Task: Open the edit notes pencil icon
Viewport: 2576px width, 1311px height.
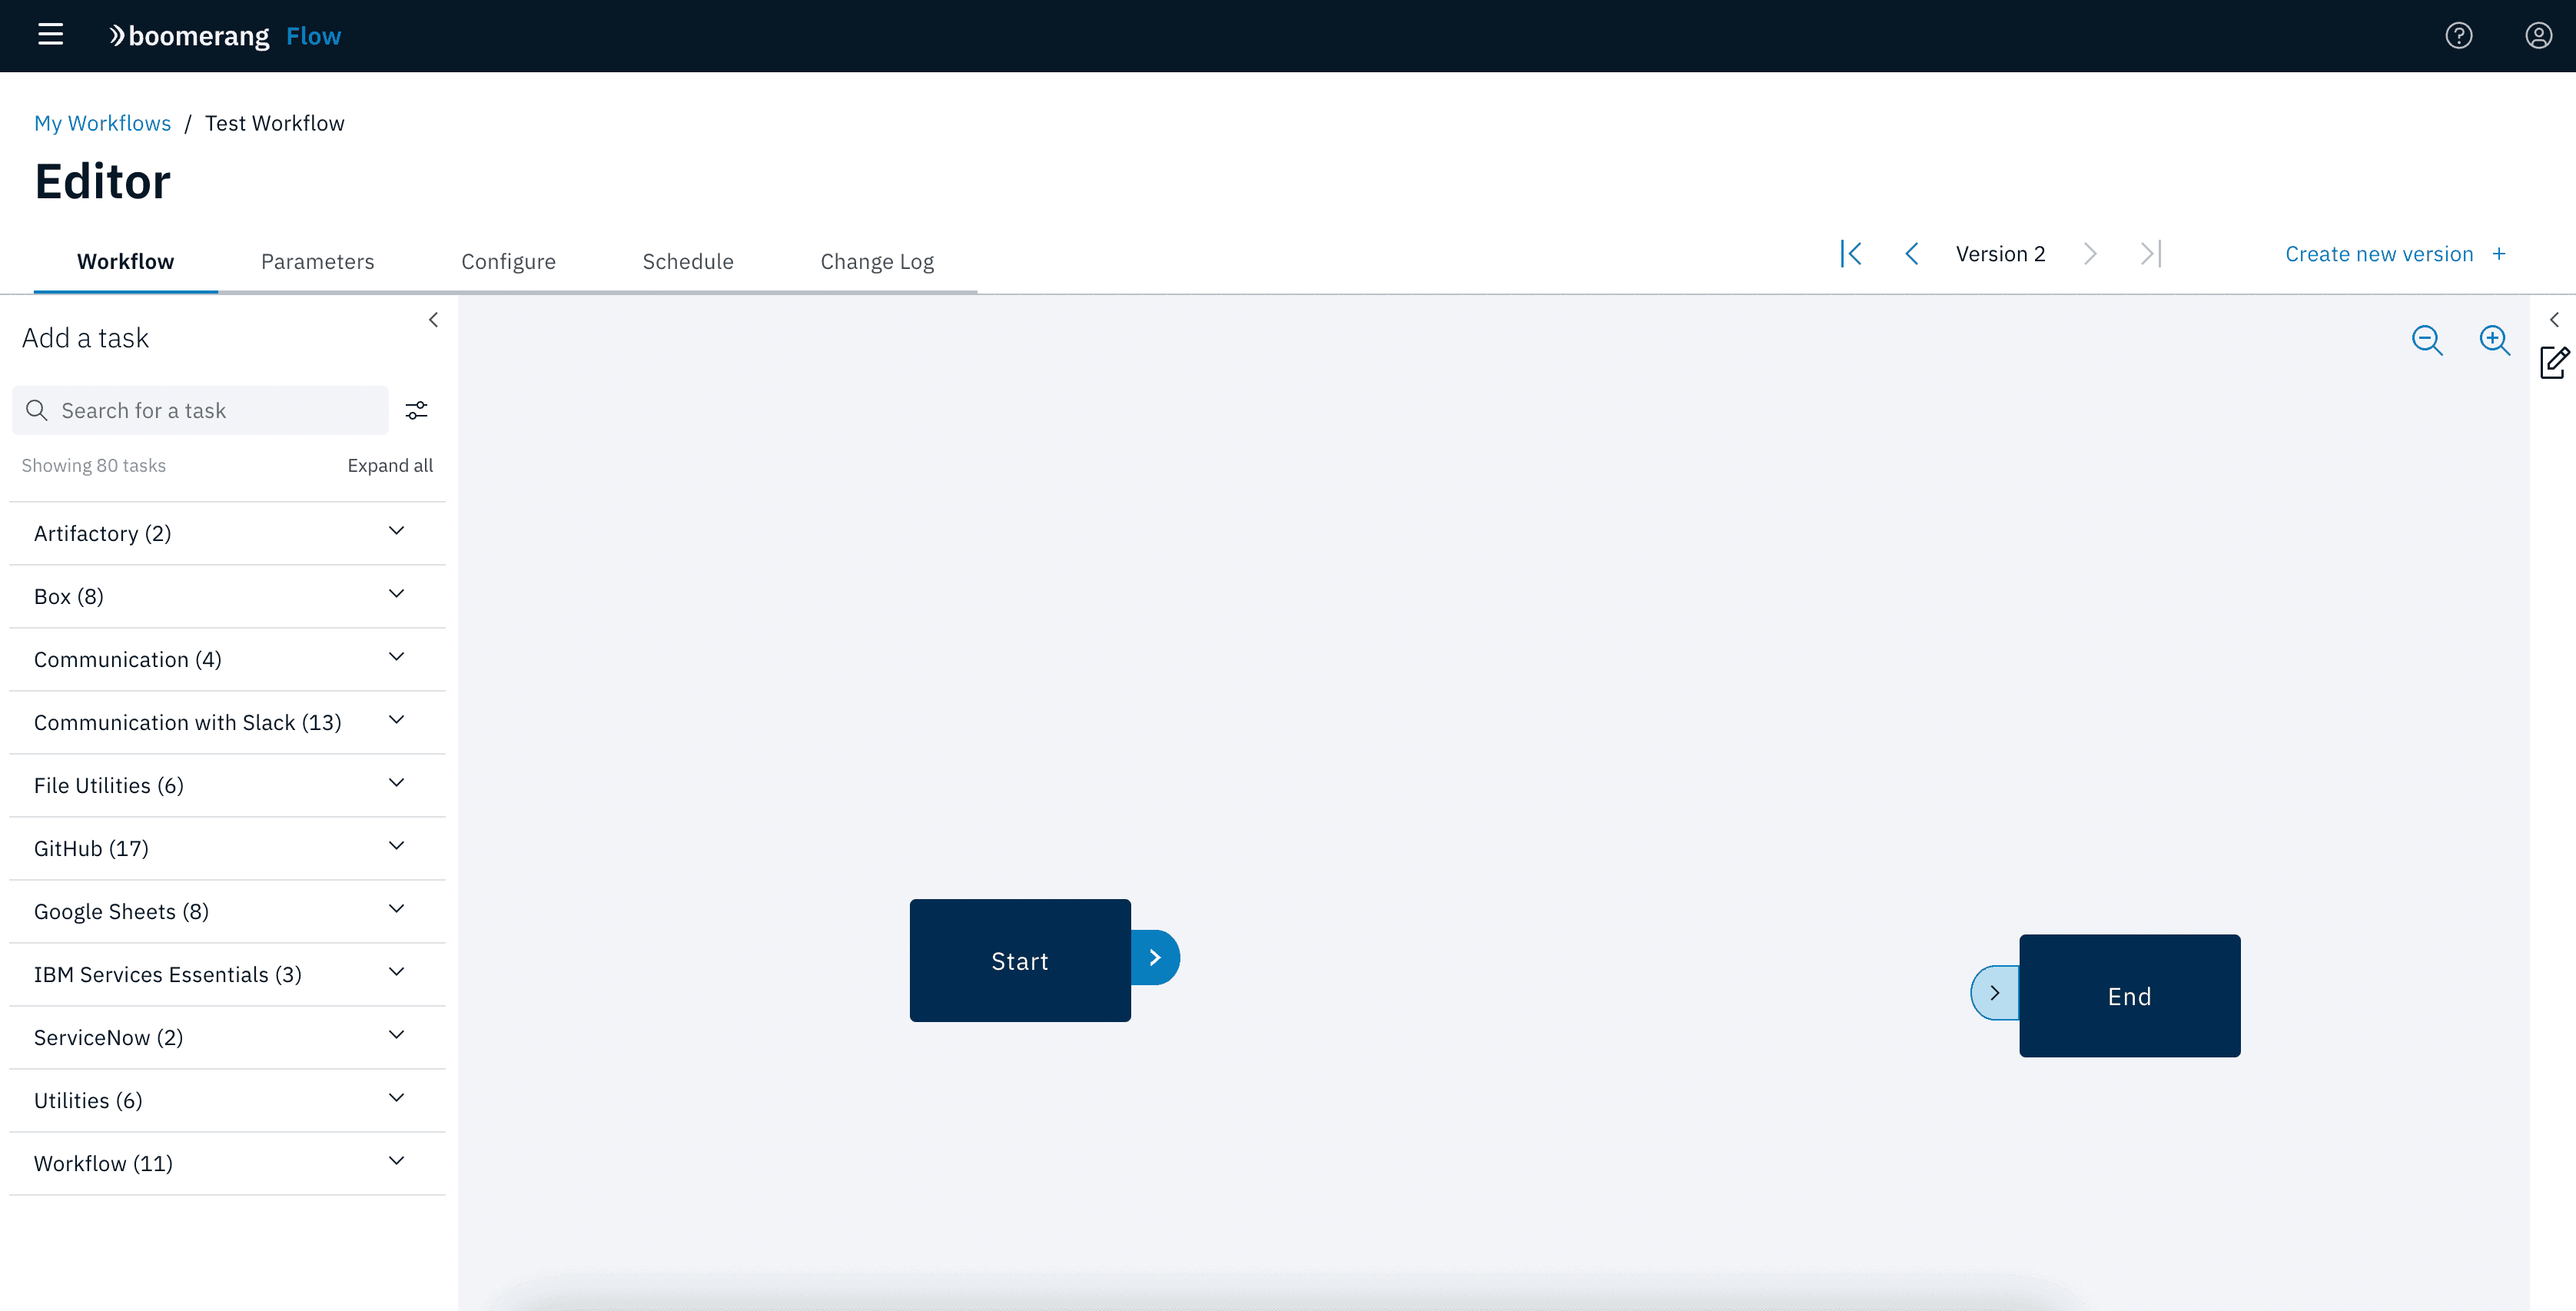Action: pos(2555,362)
